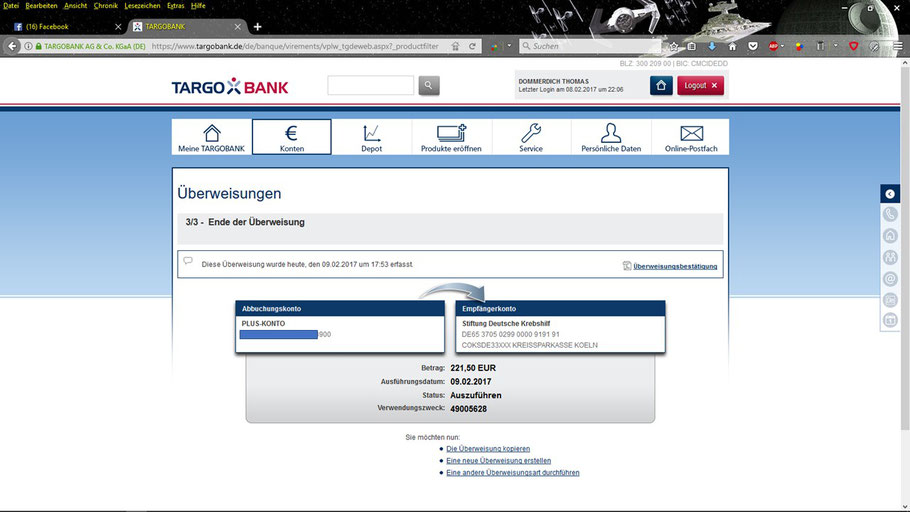Click the house icon in the right sidebar
910x512 pixels.
(x=890, y=236)
